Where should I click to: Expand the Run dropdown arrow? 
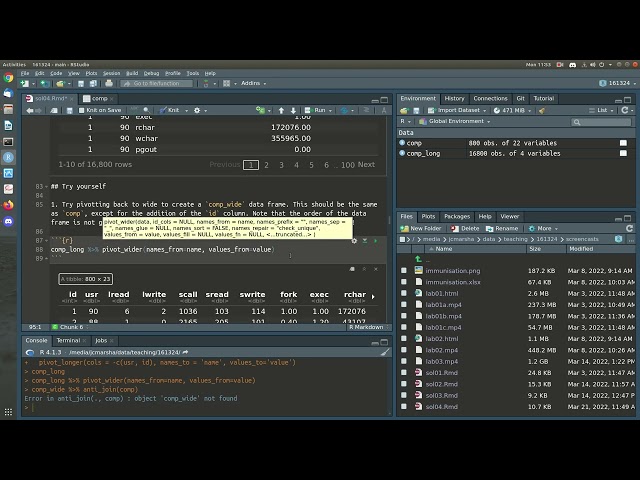pos(330,111)
